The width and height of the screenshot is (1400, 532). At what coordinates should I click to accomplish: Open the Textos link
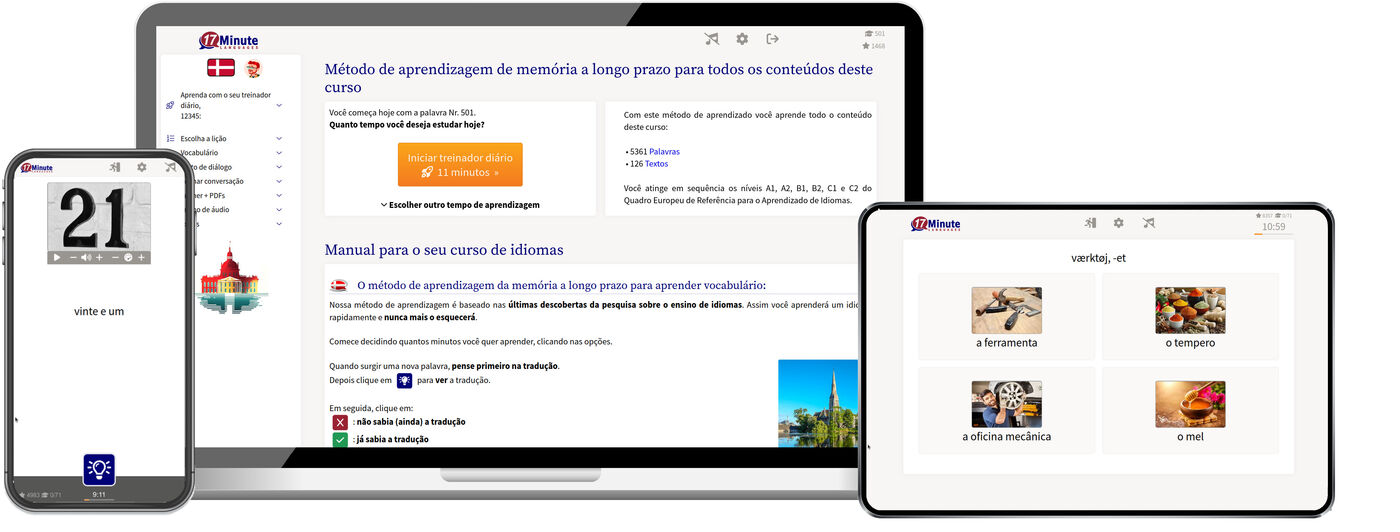point(656,163)
